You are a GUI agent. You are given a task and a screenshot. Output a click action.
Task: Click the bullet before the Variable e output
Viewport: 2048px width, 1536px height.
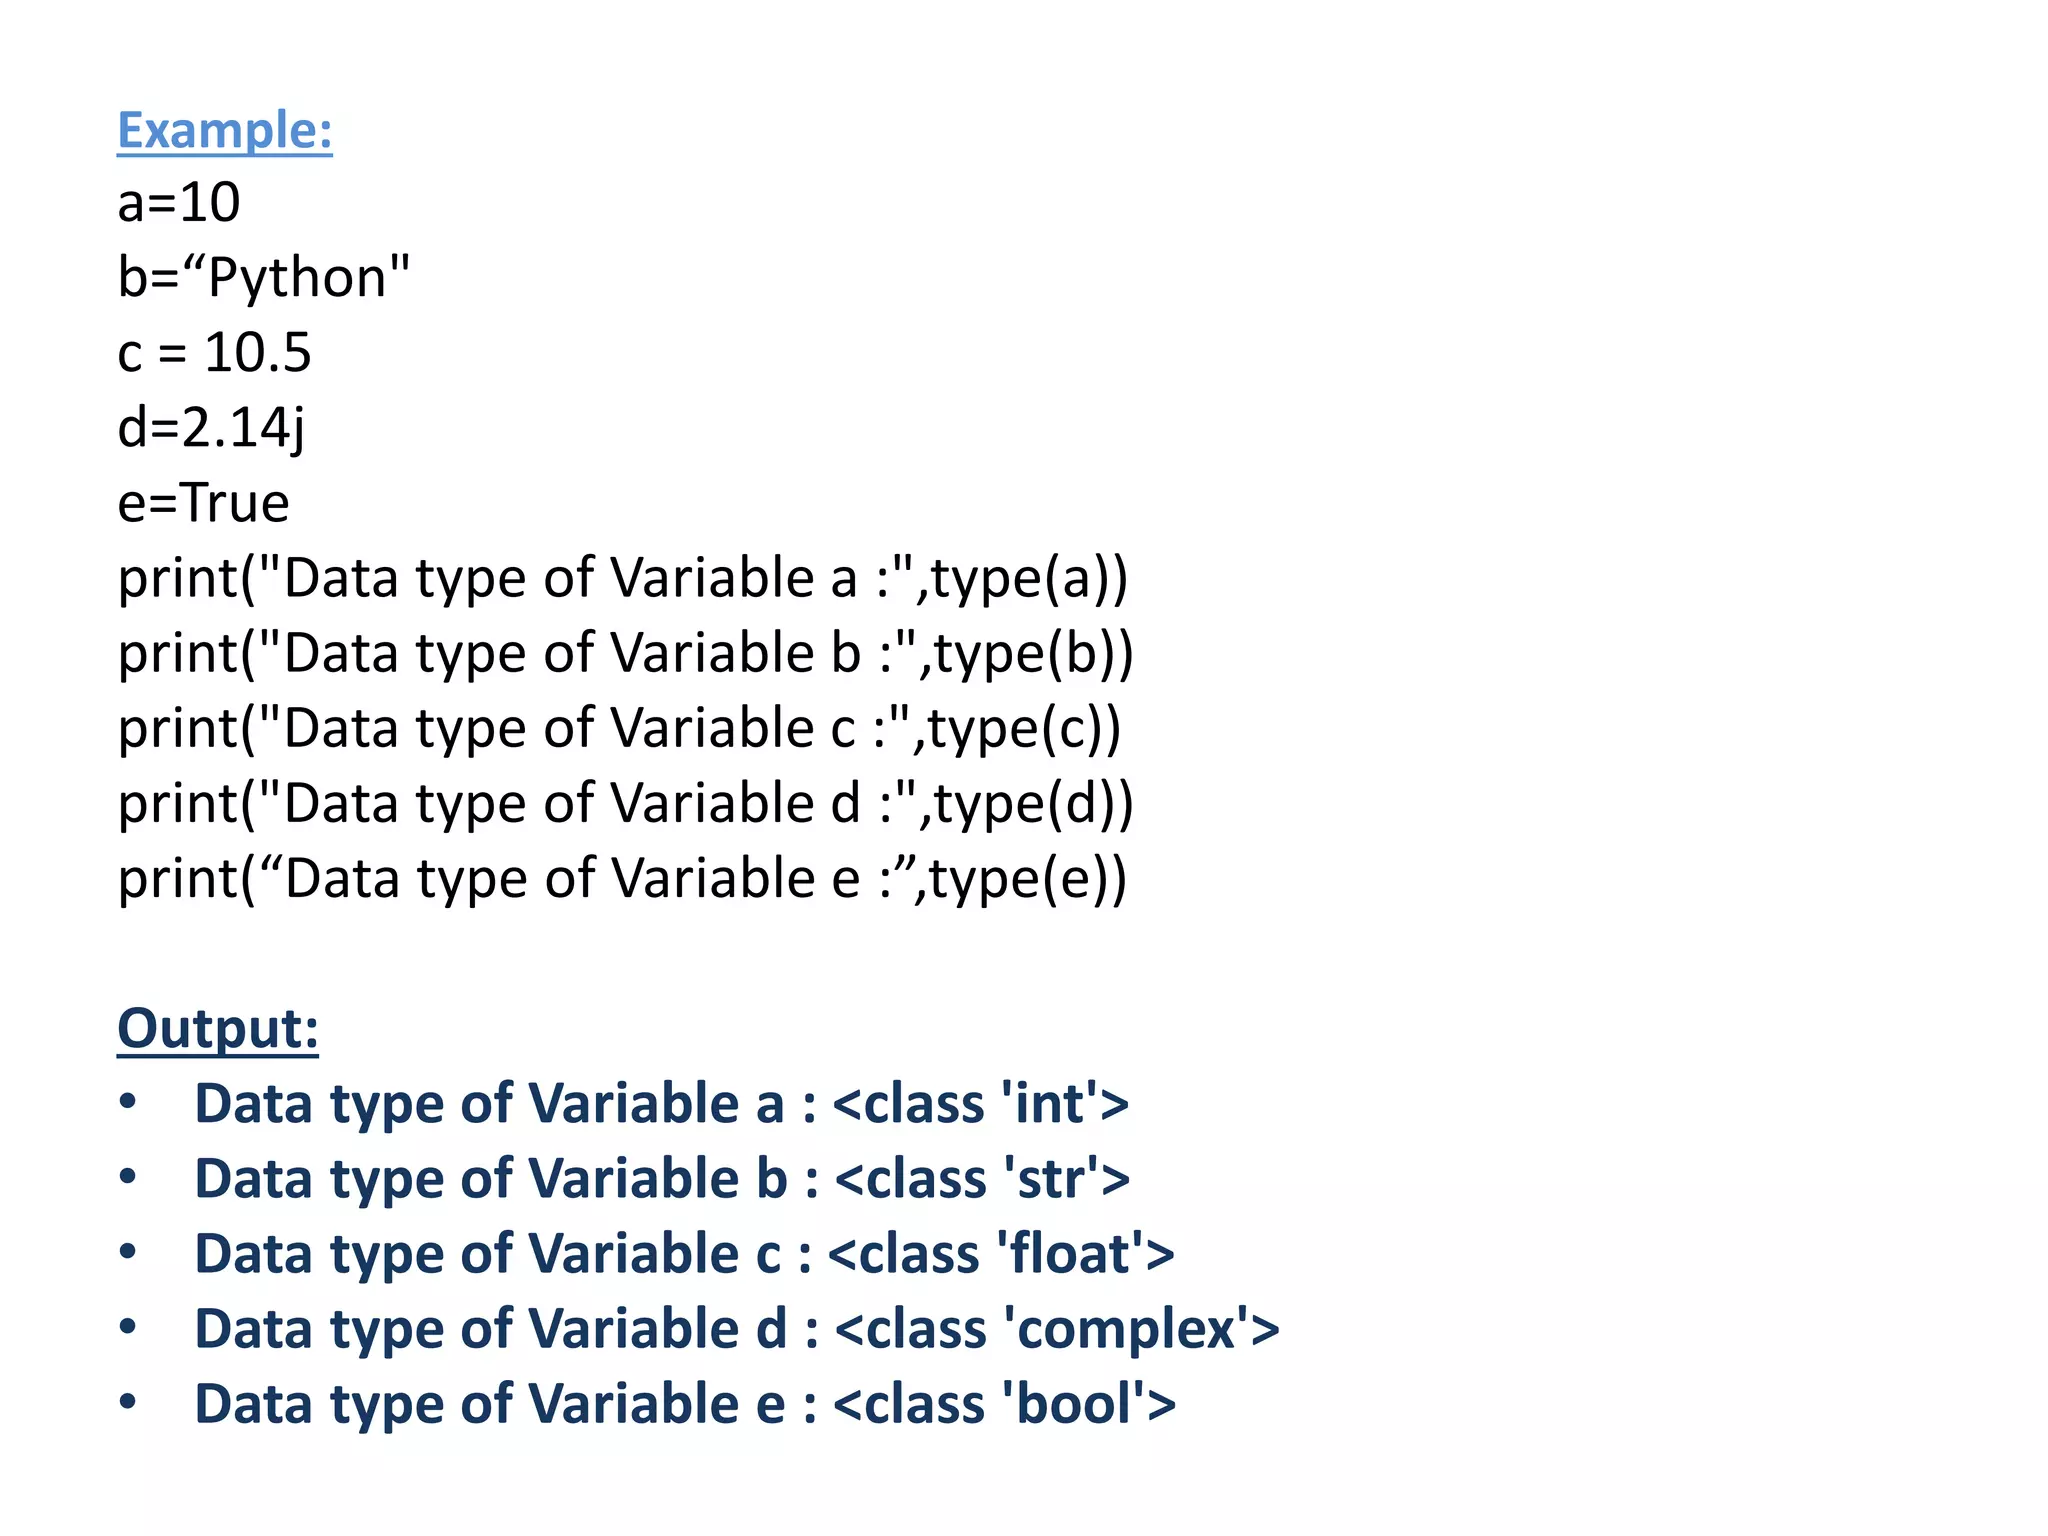coord(128,1401)
